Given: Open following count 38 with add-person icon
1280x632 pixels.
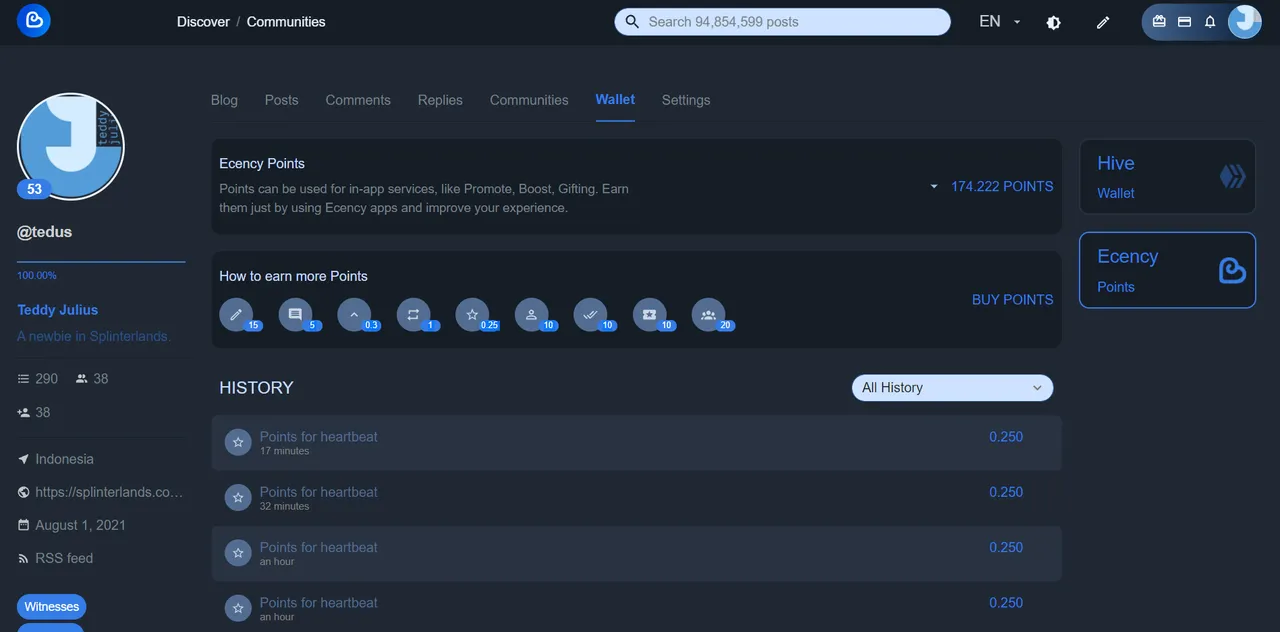Looking at the screenshot, I should (34, 412).
